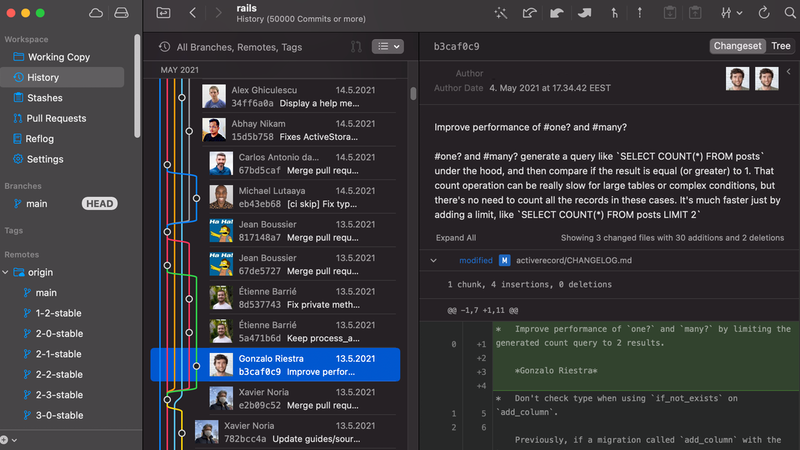Viewport: 800px width, 450px height.
Task: Open the add menu at sidebar bottom
Action: (x=9, y=440)
